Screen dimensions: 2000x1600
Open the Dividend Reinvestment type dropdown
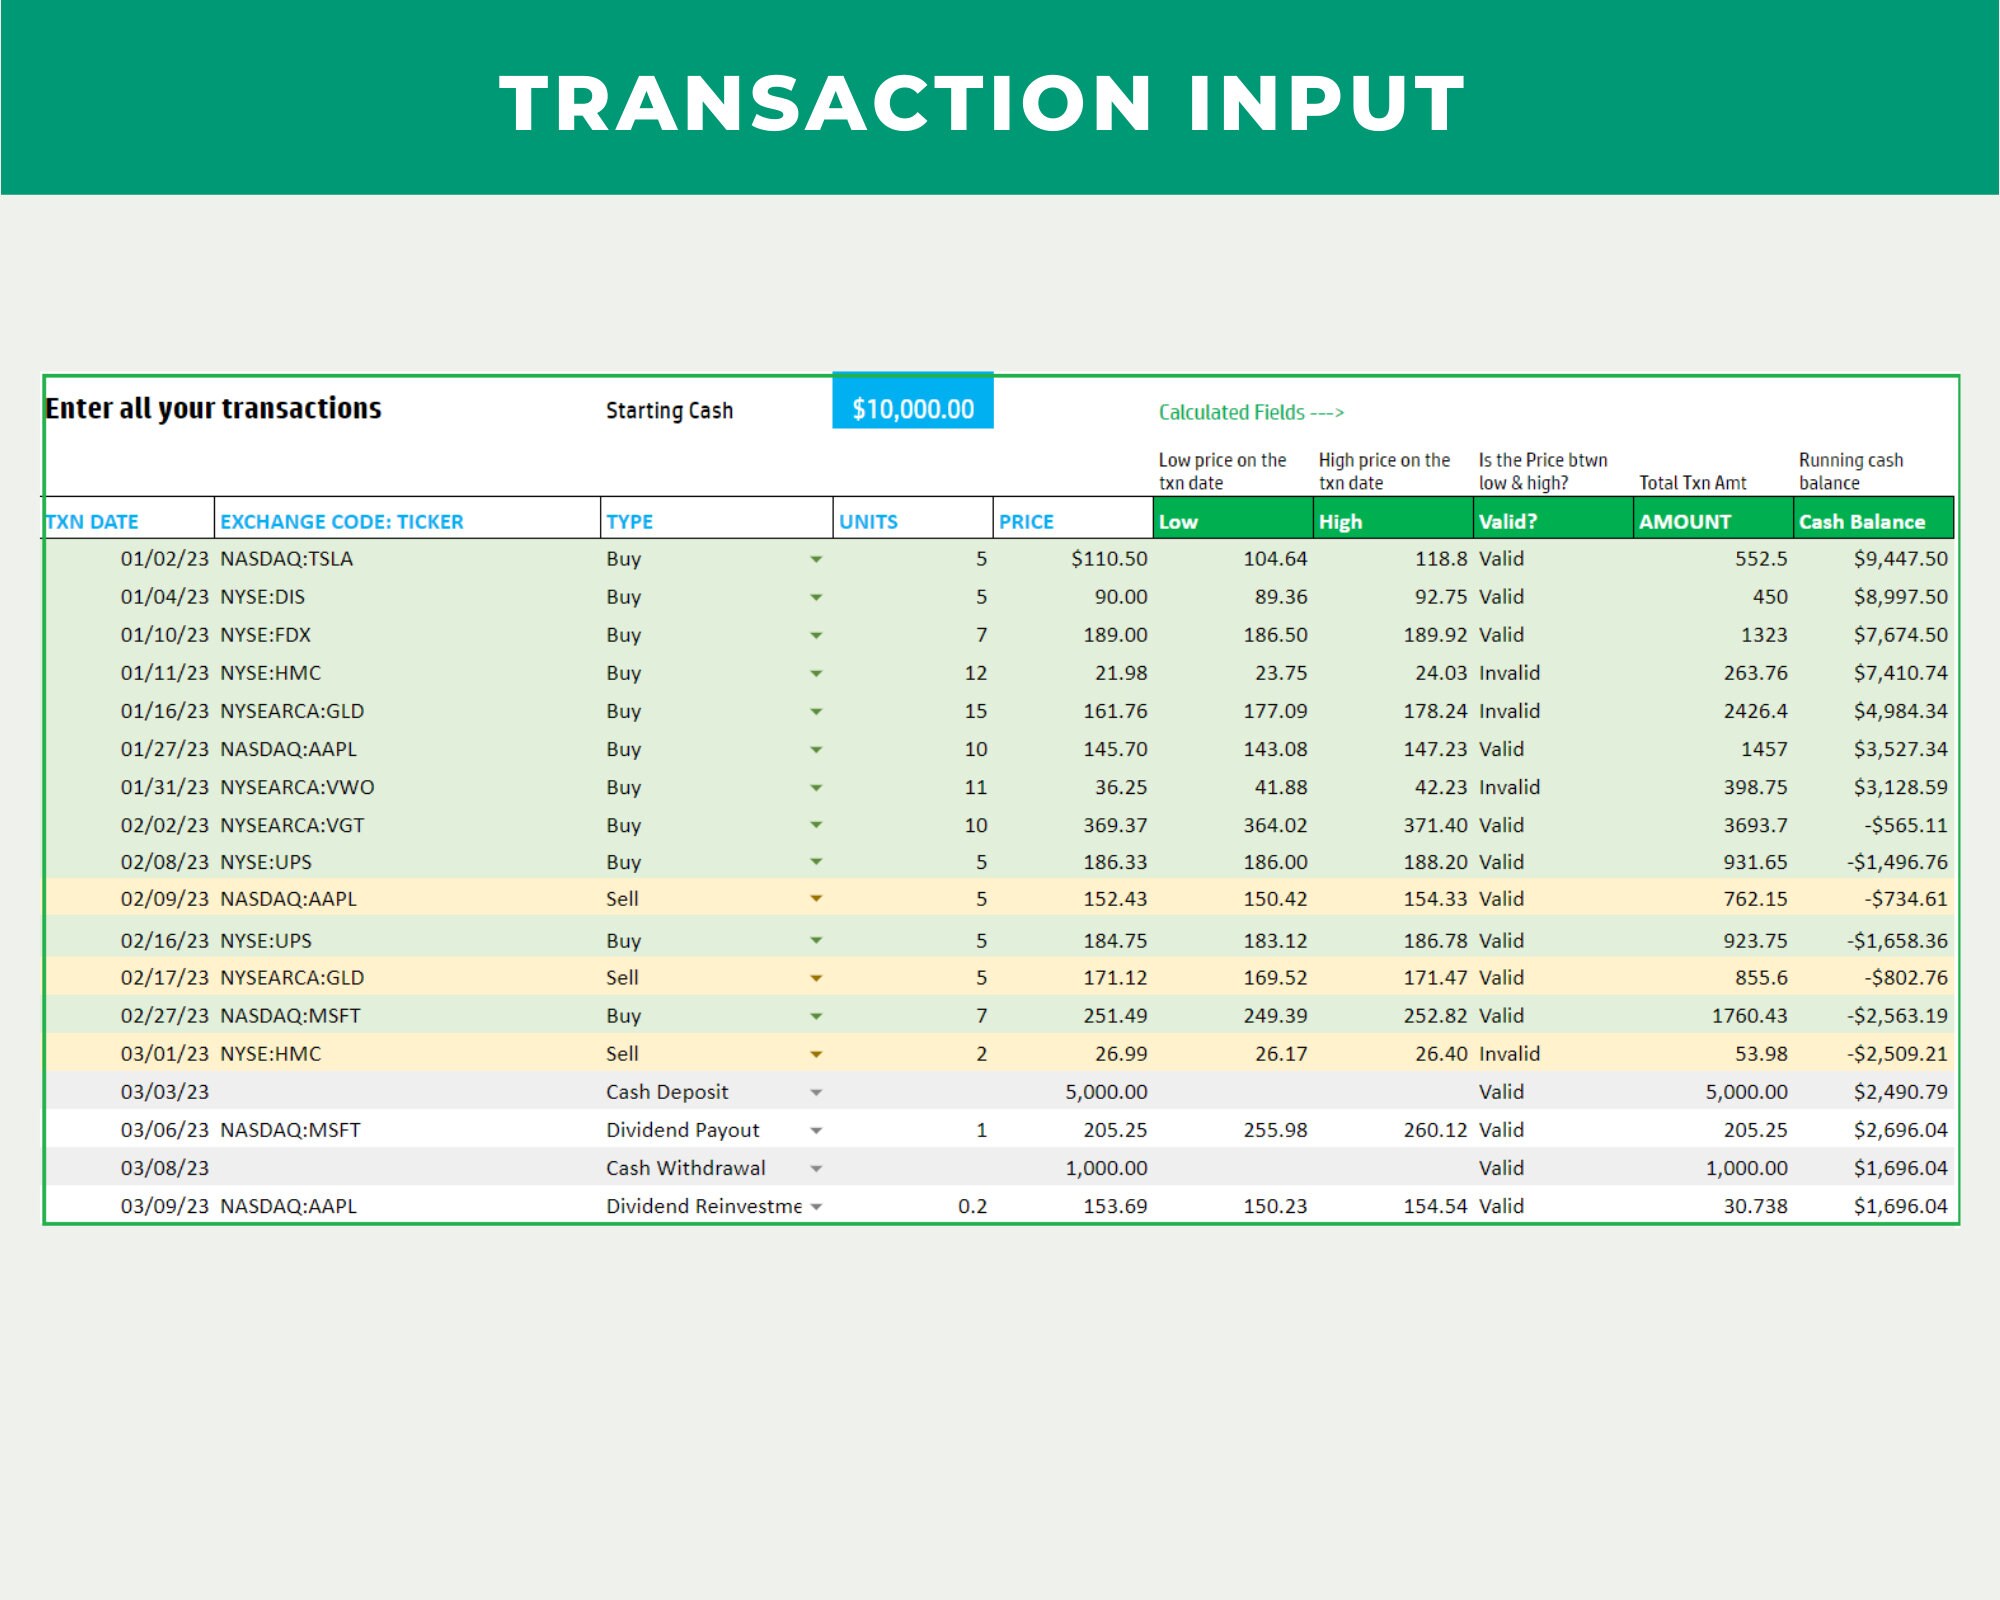pyautogui.click(x=816, y=1207)
